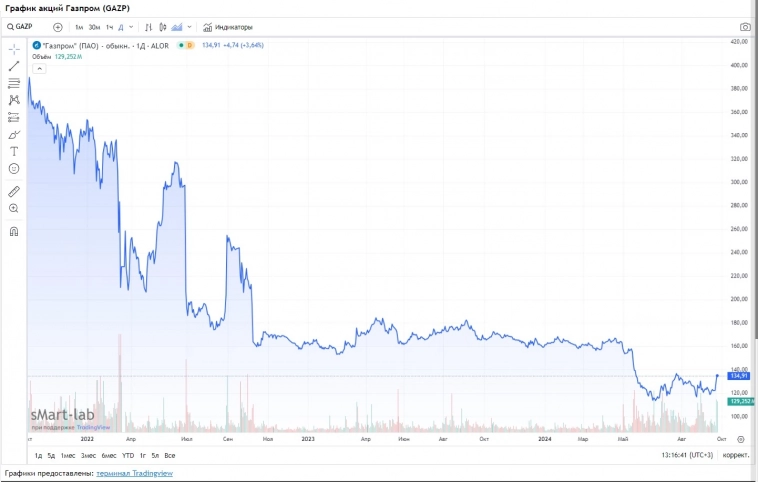Select the trend line drawing tool

(x=14, y=66)
